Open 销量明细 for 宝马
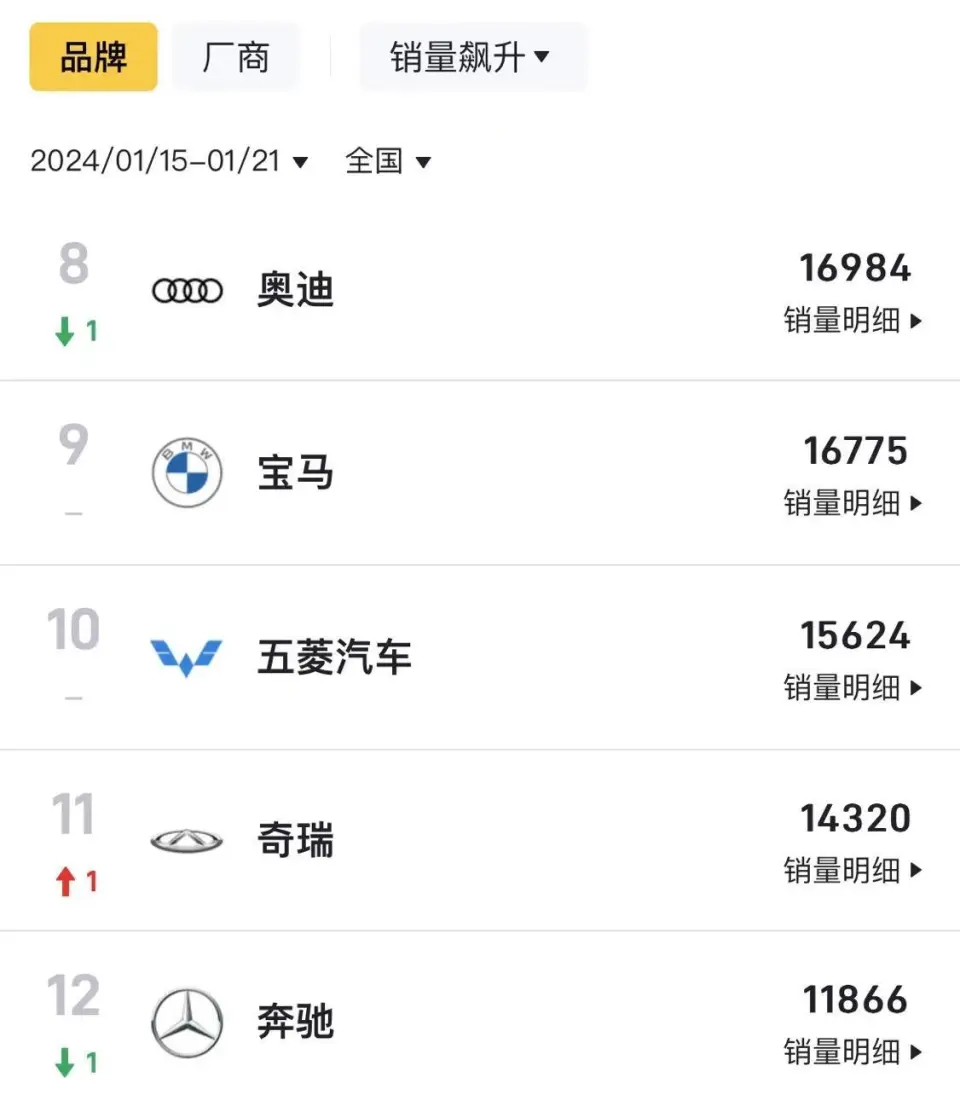 coord(852,503)
